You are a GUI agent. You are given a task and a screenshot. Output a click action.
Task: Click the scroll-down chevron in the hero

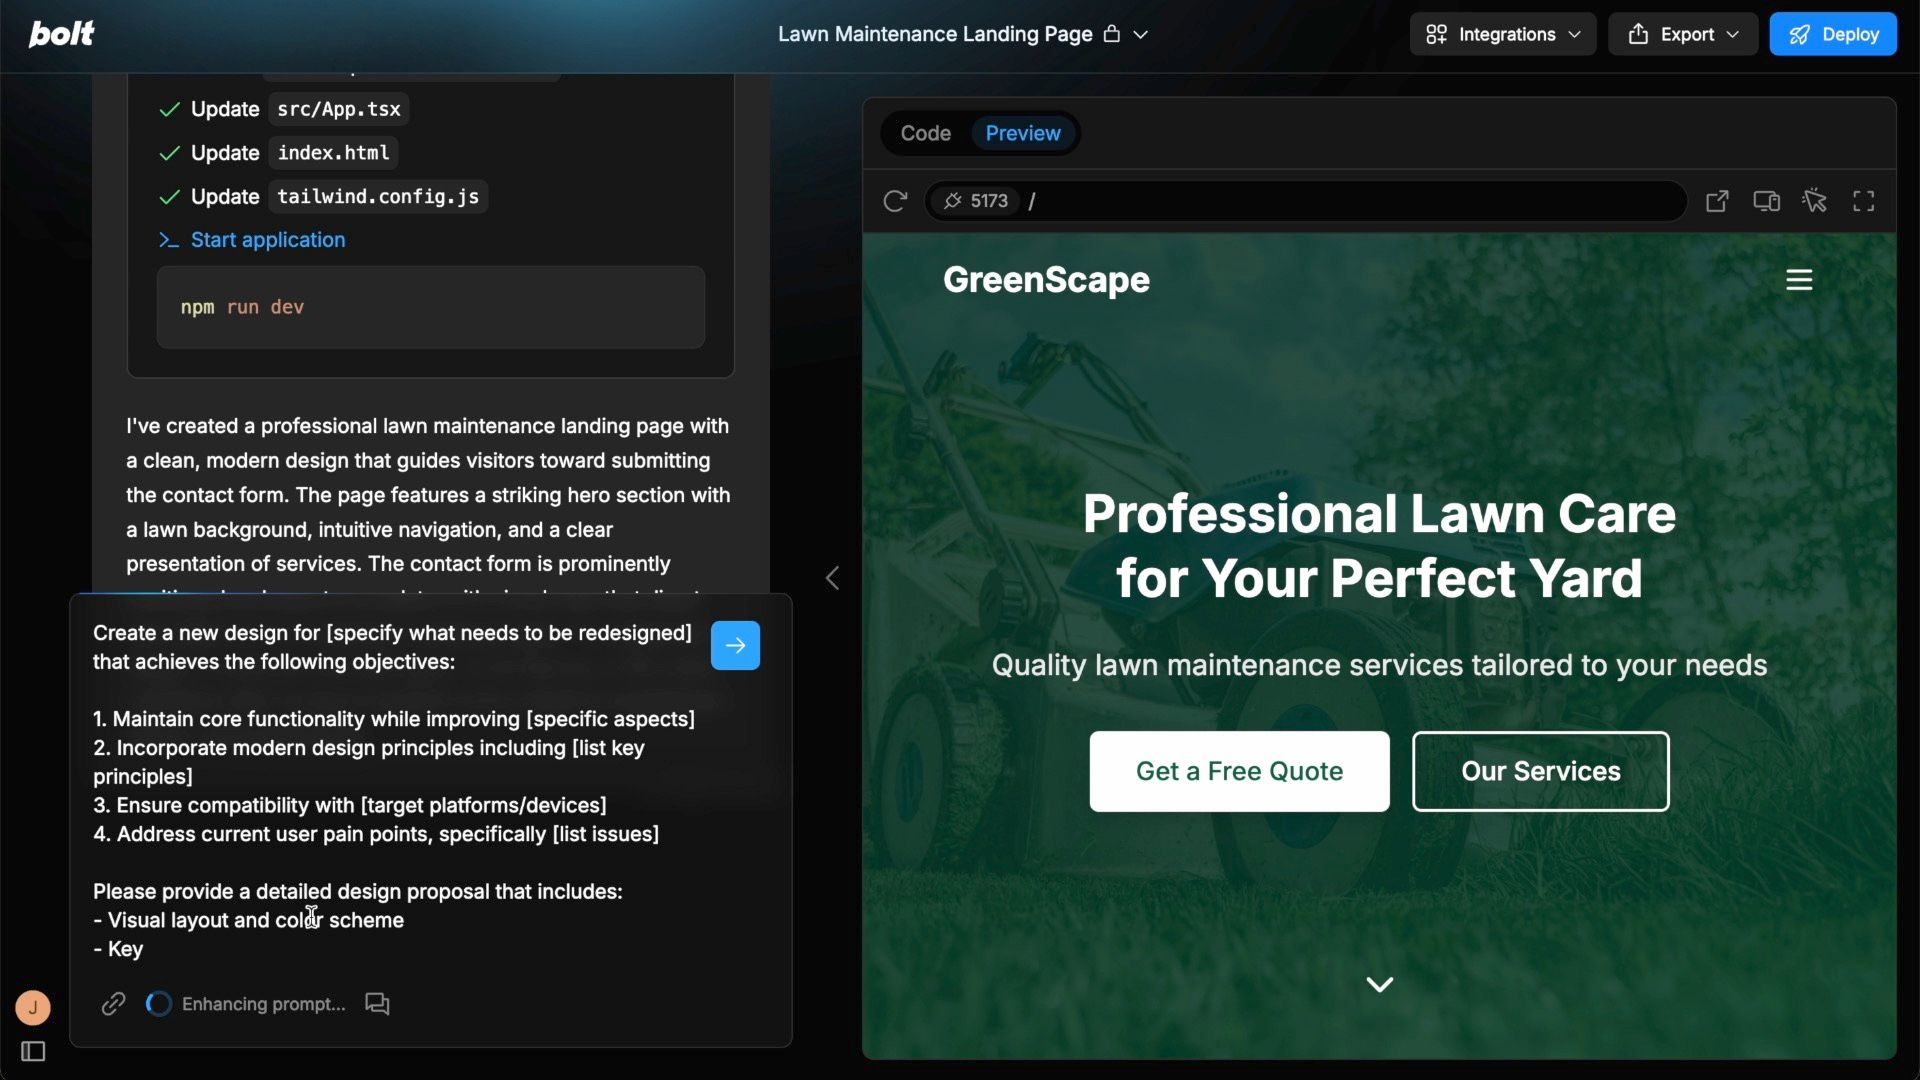click(x=1380, y=985)
